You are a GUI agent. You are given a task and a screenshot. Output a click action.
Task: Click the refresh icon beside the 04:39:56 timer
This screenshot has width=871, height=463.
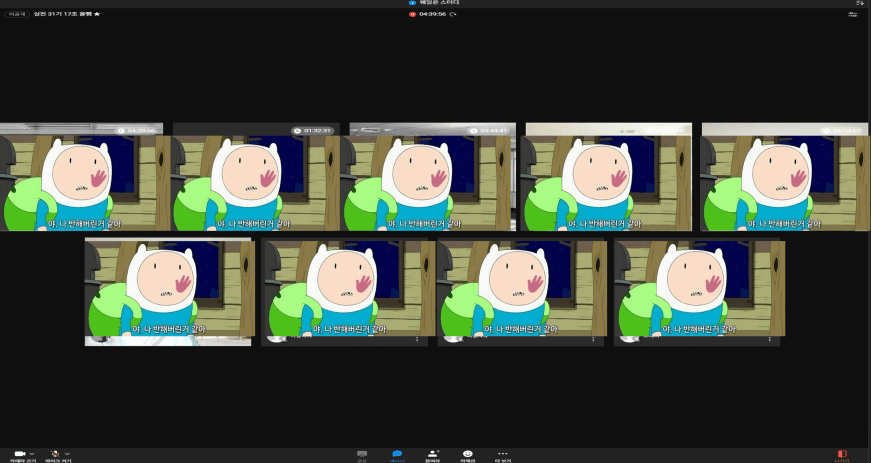(453, 14)
